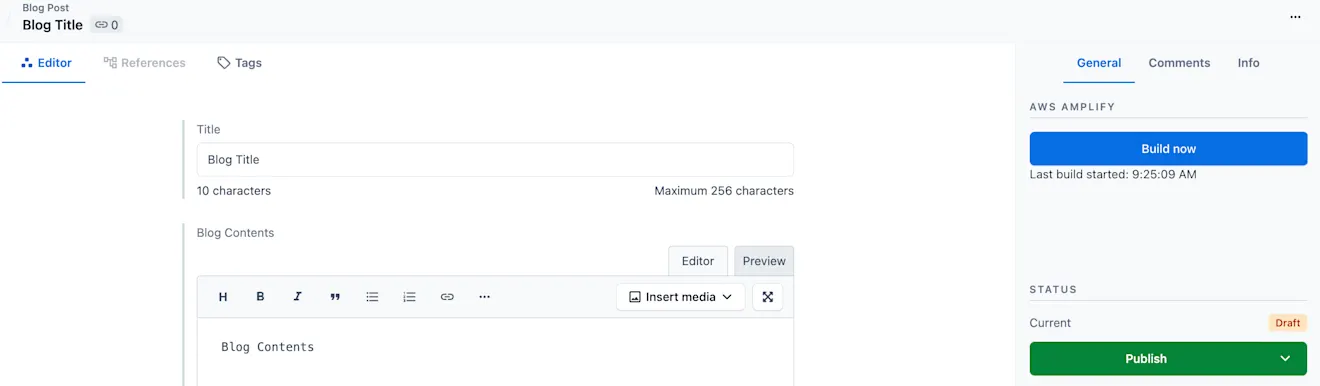Image resolution: width=1320 pixels, height=386 pixels.
Task: View the incoming links count badge
Action: click(x=106, y=25)
